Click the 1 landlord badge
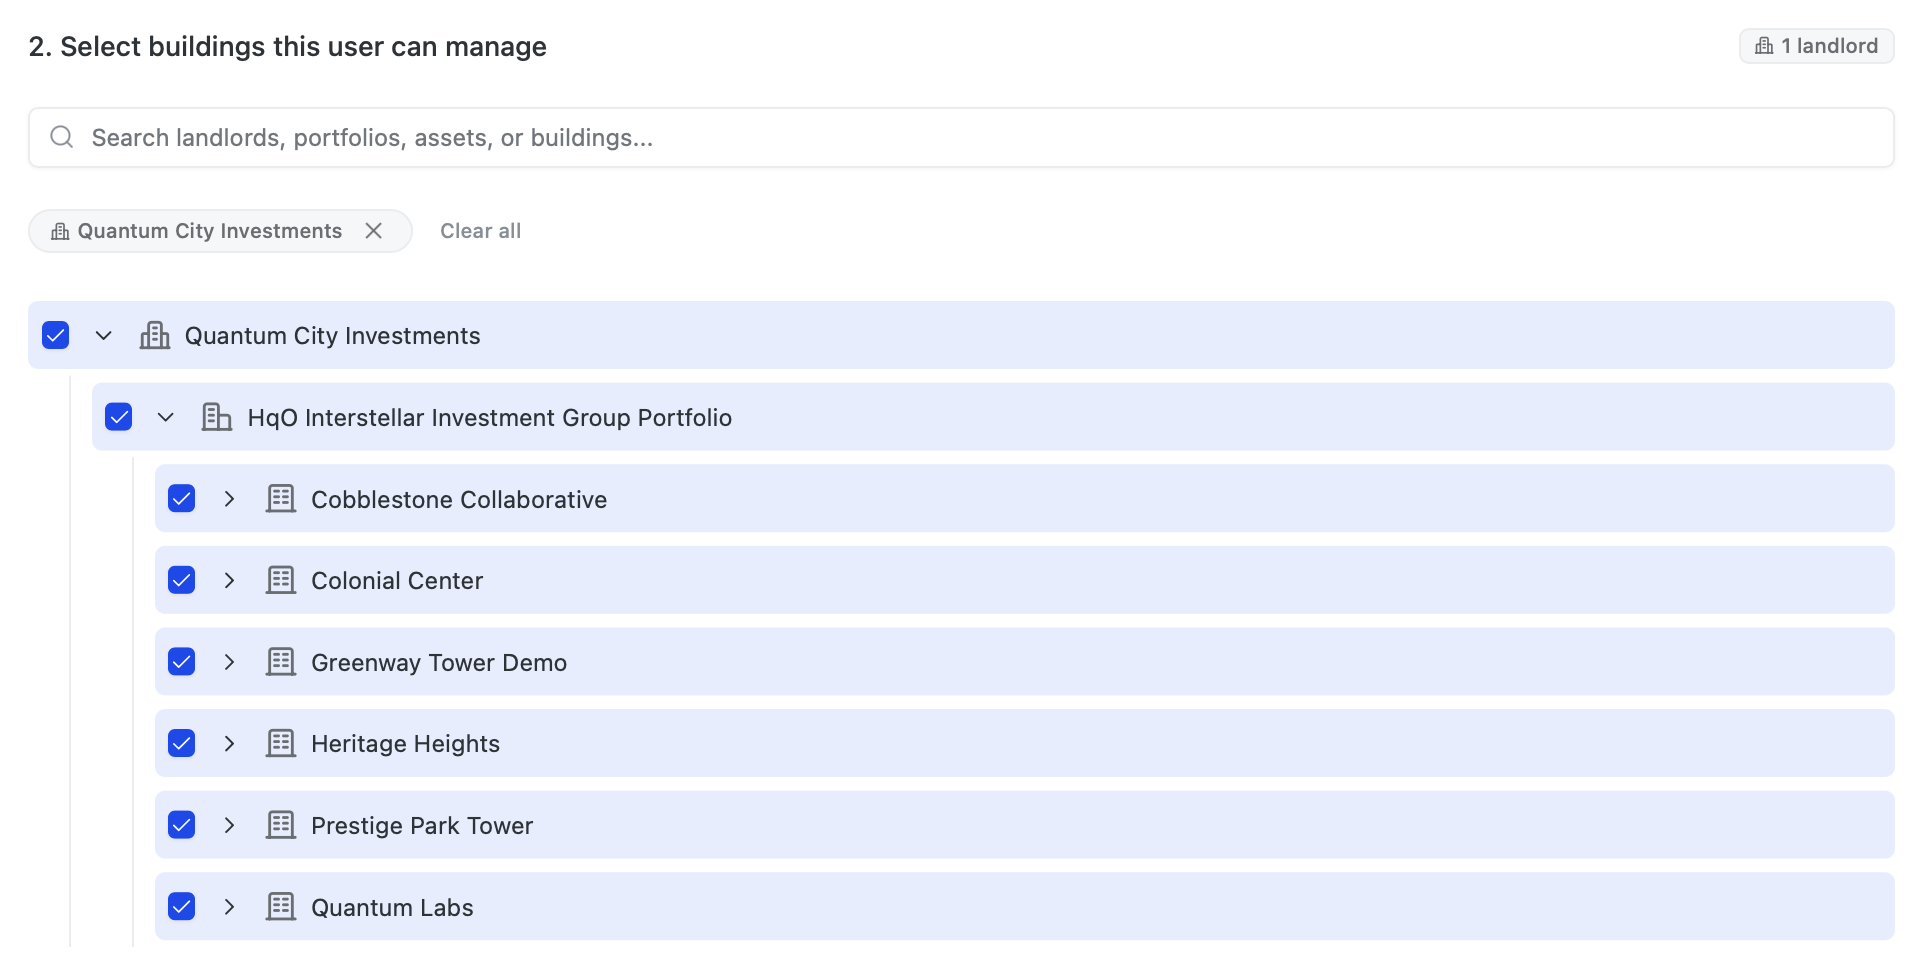 (x=1817, y=46)
